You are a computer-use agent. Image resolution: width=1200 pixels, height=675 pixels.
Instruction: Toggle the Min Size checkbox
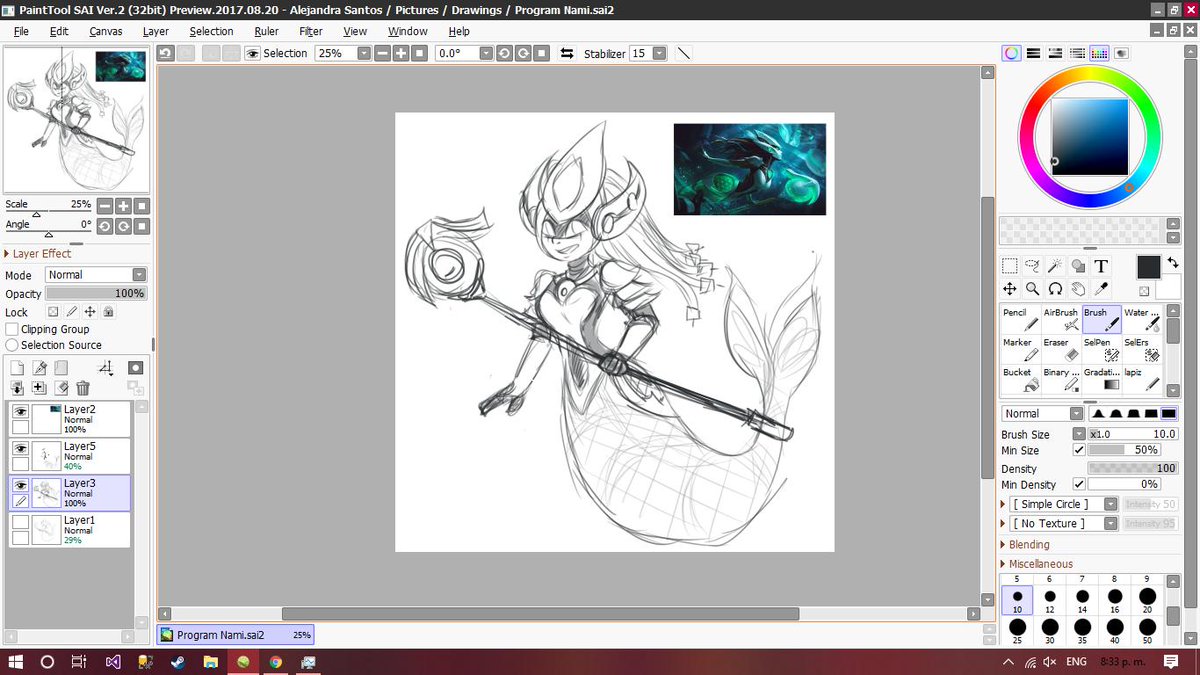coord(1078,450)
